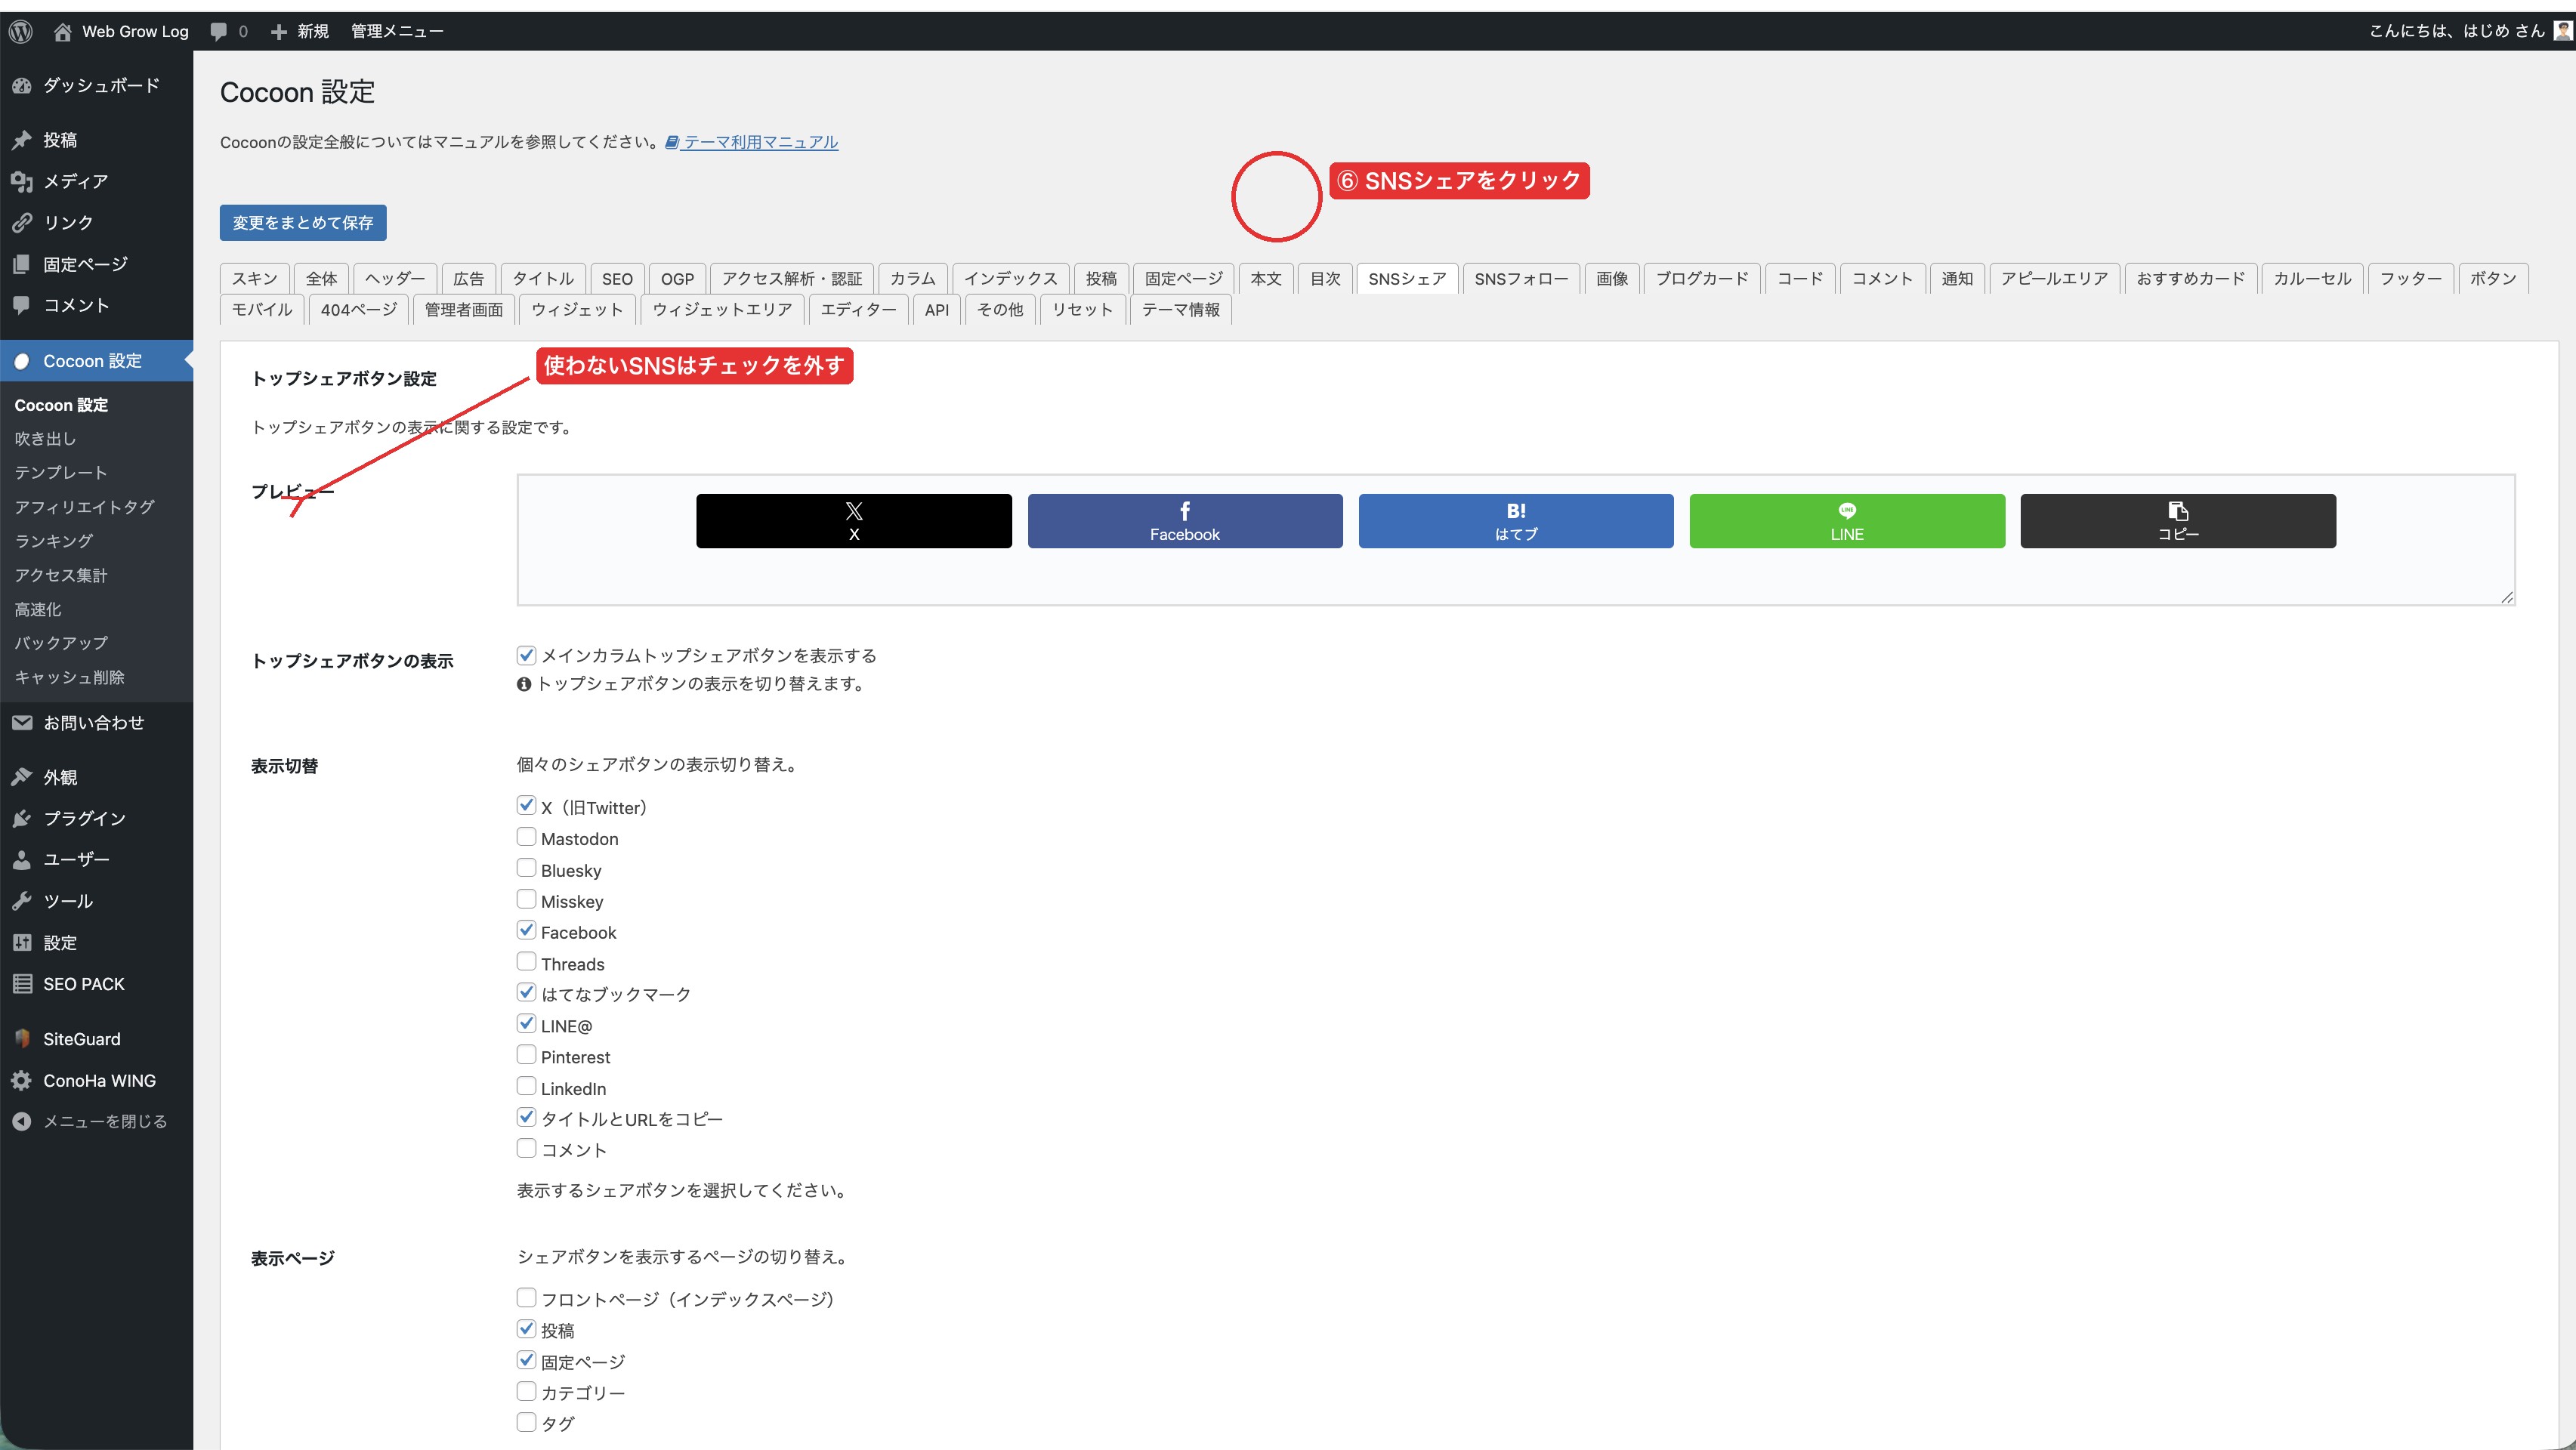2576x1450 pixels.
Task: Enable the LinkedIn checkbox
Action: click(526, 1086)
